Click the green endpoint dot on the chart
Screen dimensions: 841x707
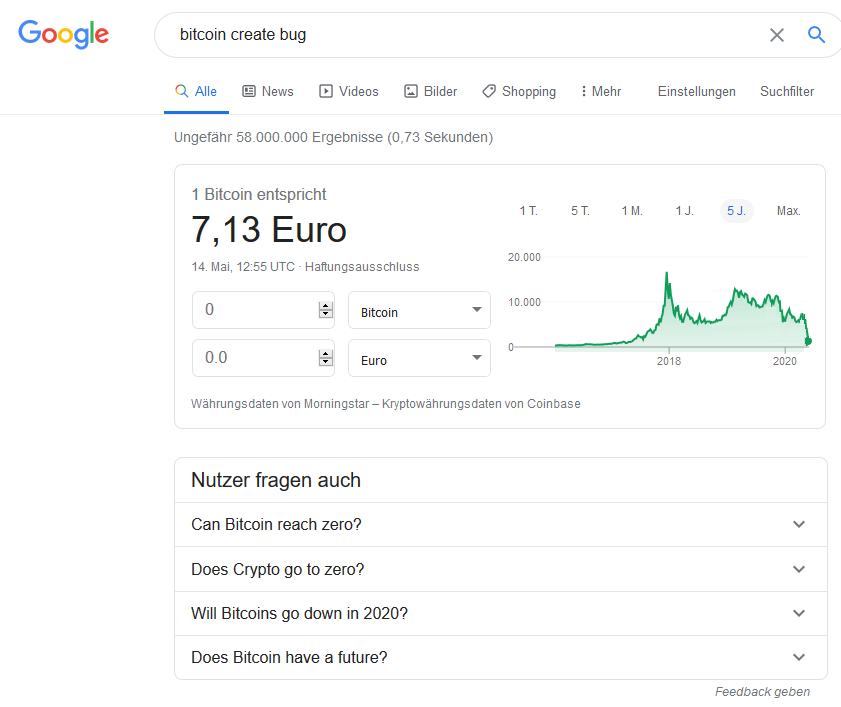click(x=808, y=341)
